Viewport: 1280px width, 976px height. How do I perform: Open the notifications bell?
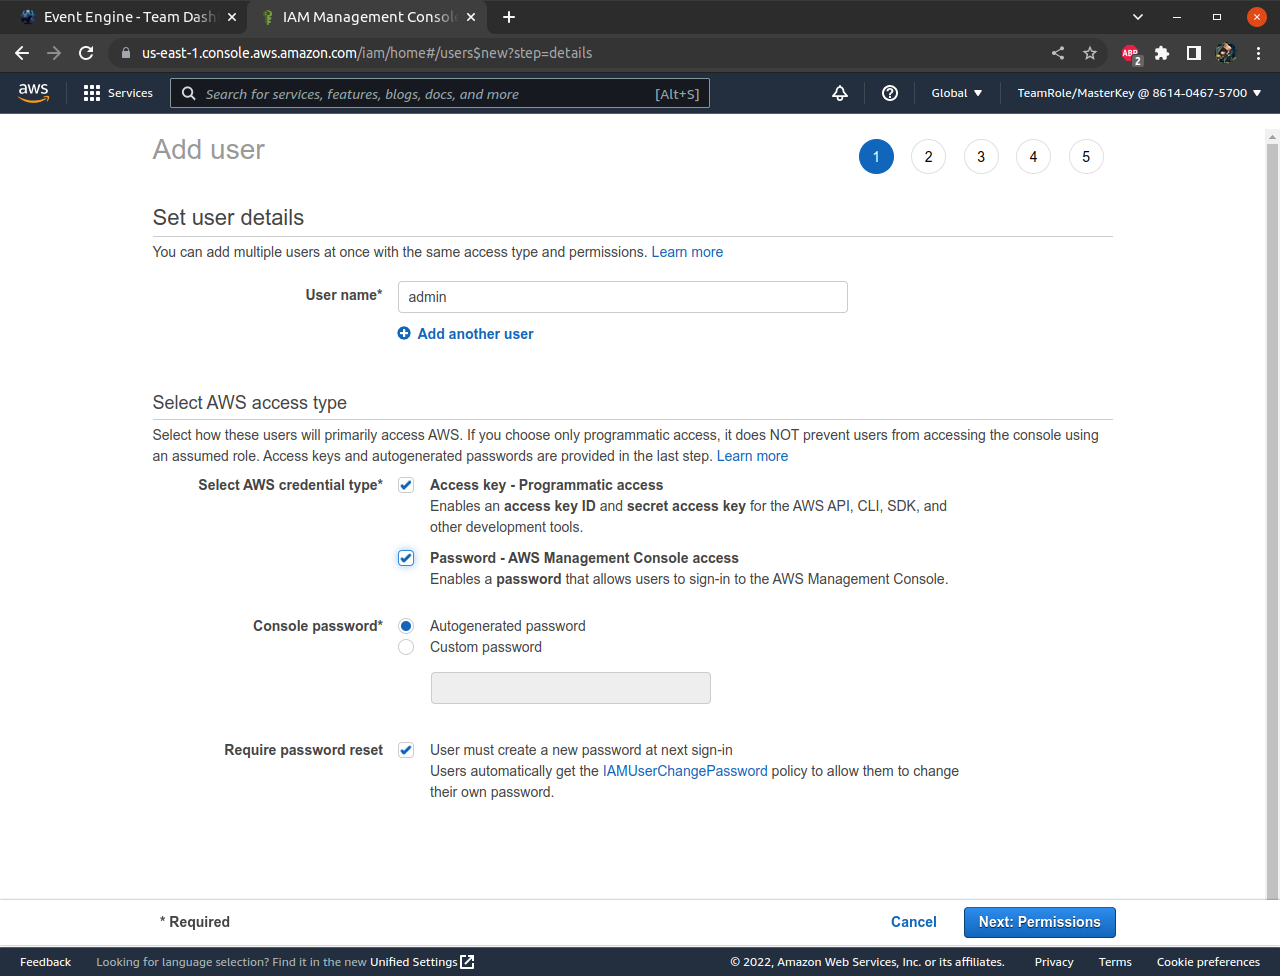click(x=840, y=93)
